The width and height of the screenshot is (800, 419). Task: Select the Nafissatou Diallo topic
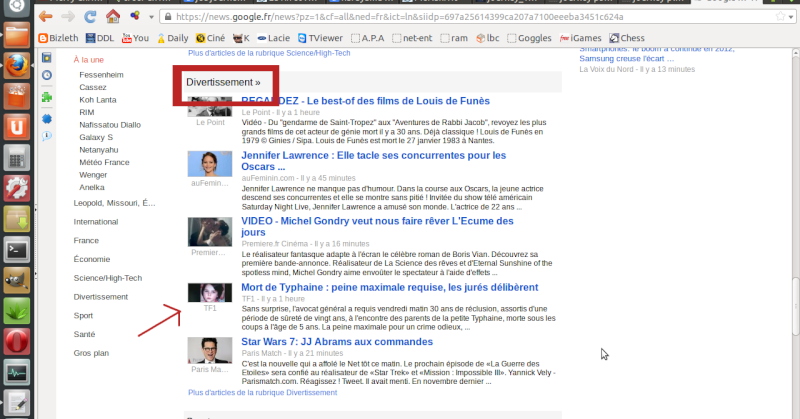coord(110,125)
